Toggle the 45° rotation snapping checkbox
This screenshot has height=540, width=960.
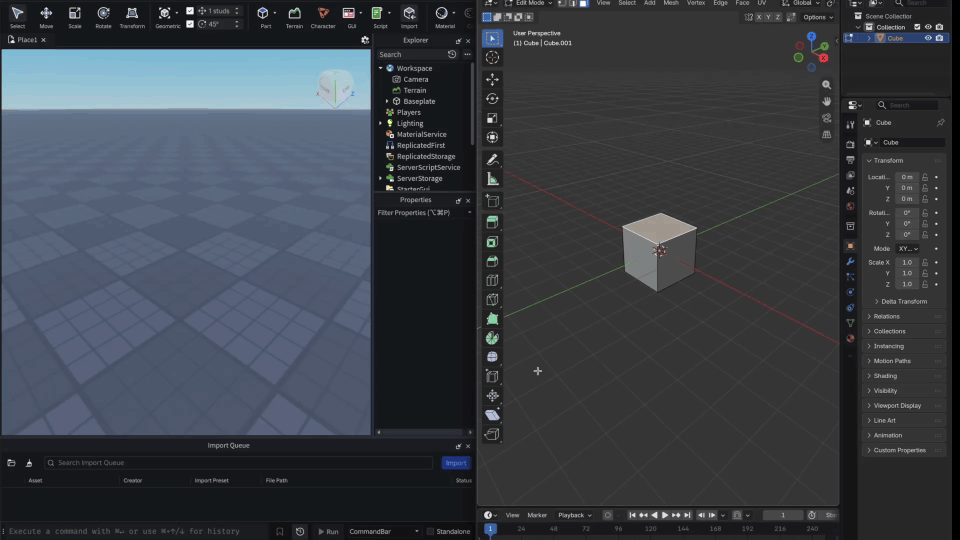click(x=190, y=24)
